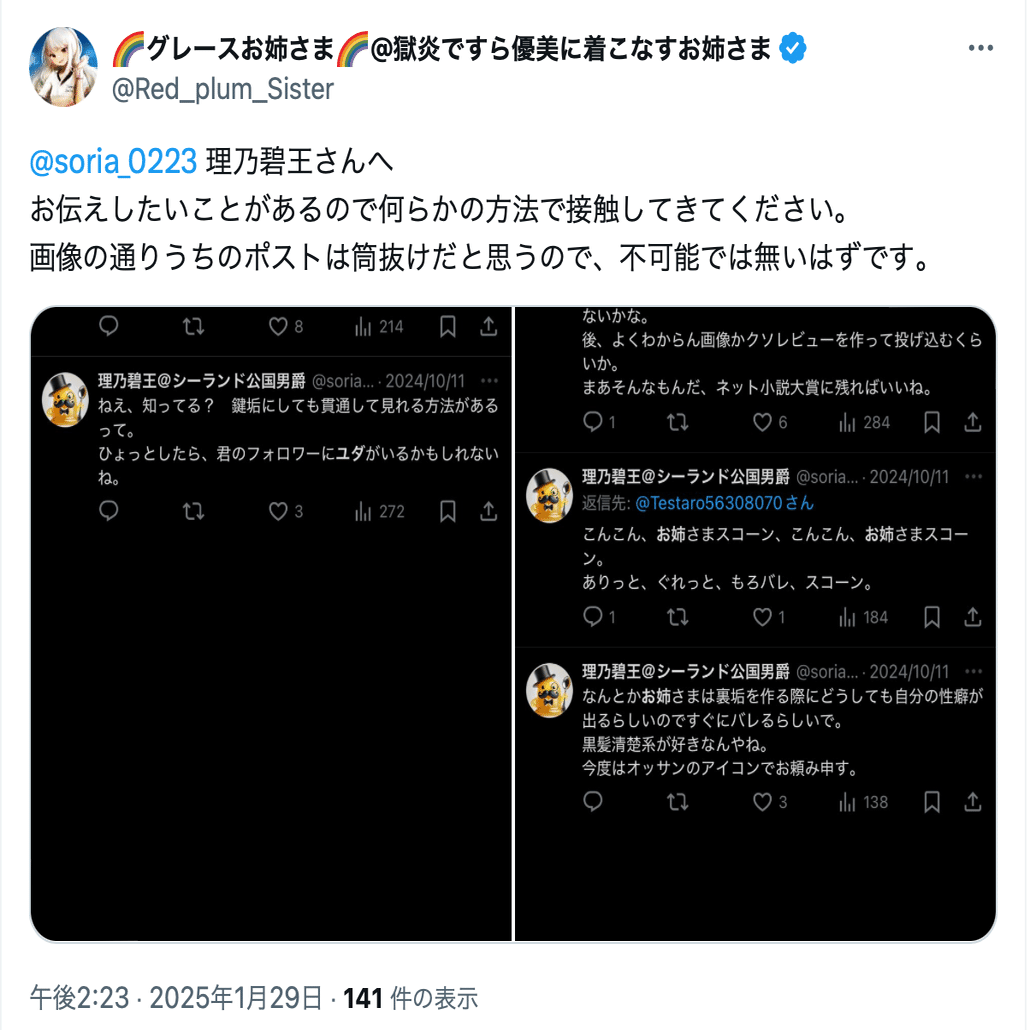
Task: Like the post with 3 likes and 272 views
Action: pos(278,511)
